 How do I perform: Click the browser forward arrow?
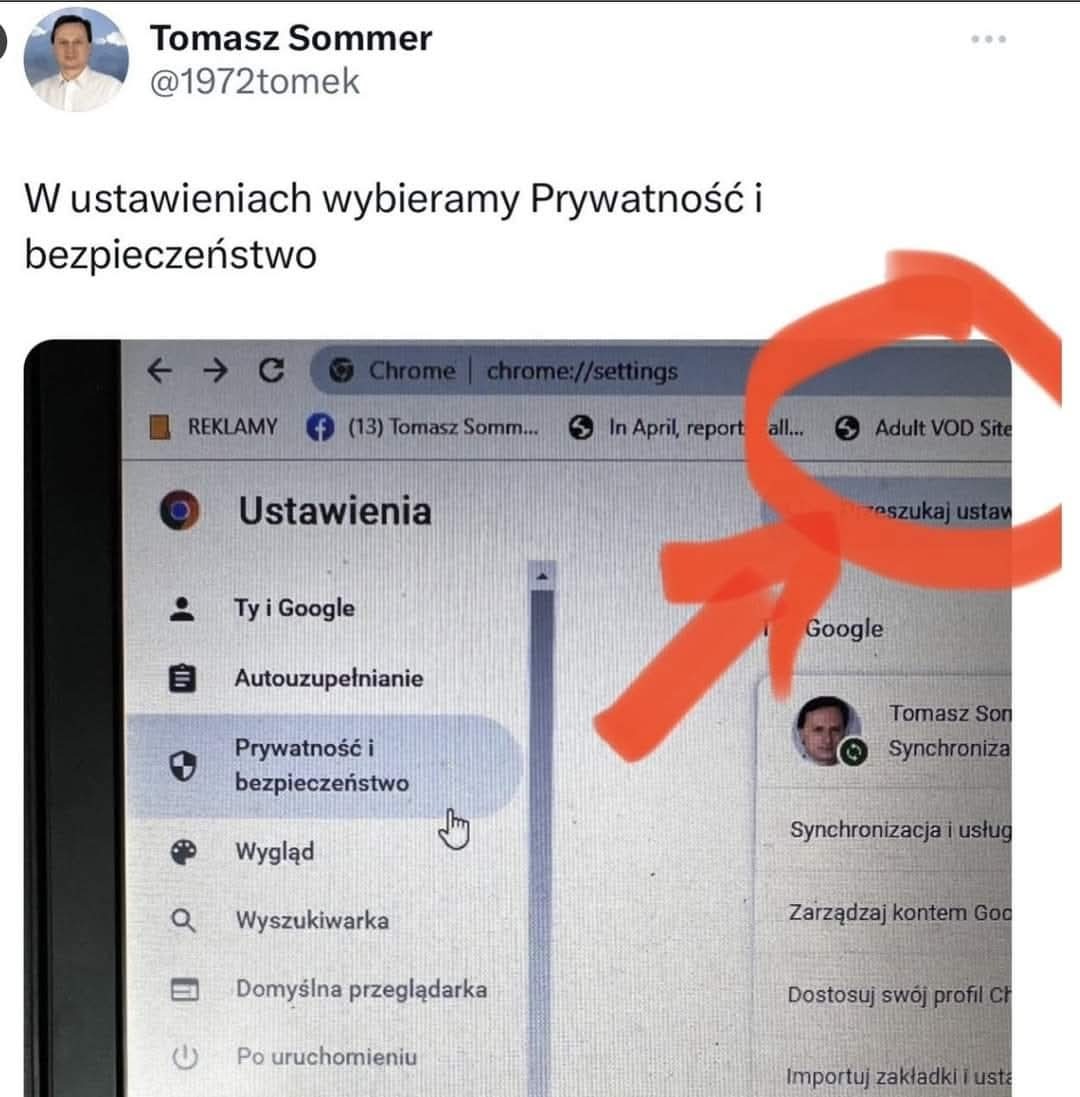(215, 370)
